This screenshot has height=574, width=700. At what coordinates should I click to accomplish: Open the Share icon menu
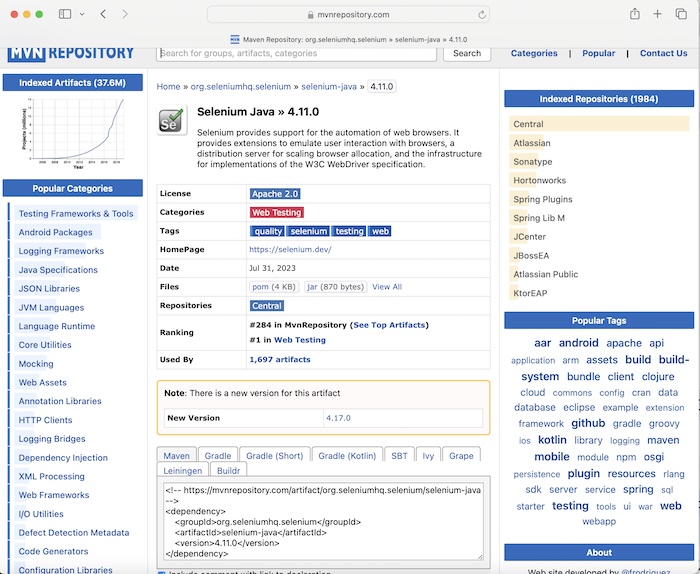pyautogui.click(x=634, y=14)
